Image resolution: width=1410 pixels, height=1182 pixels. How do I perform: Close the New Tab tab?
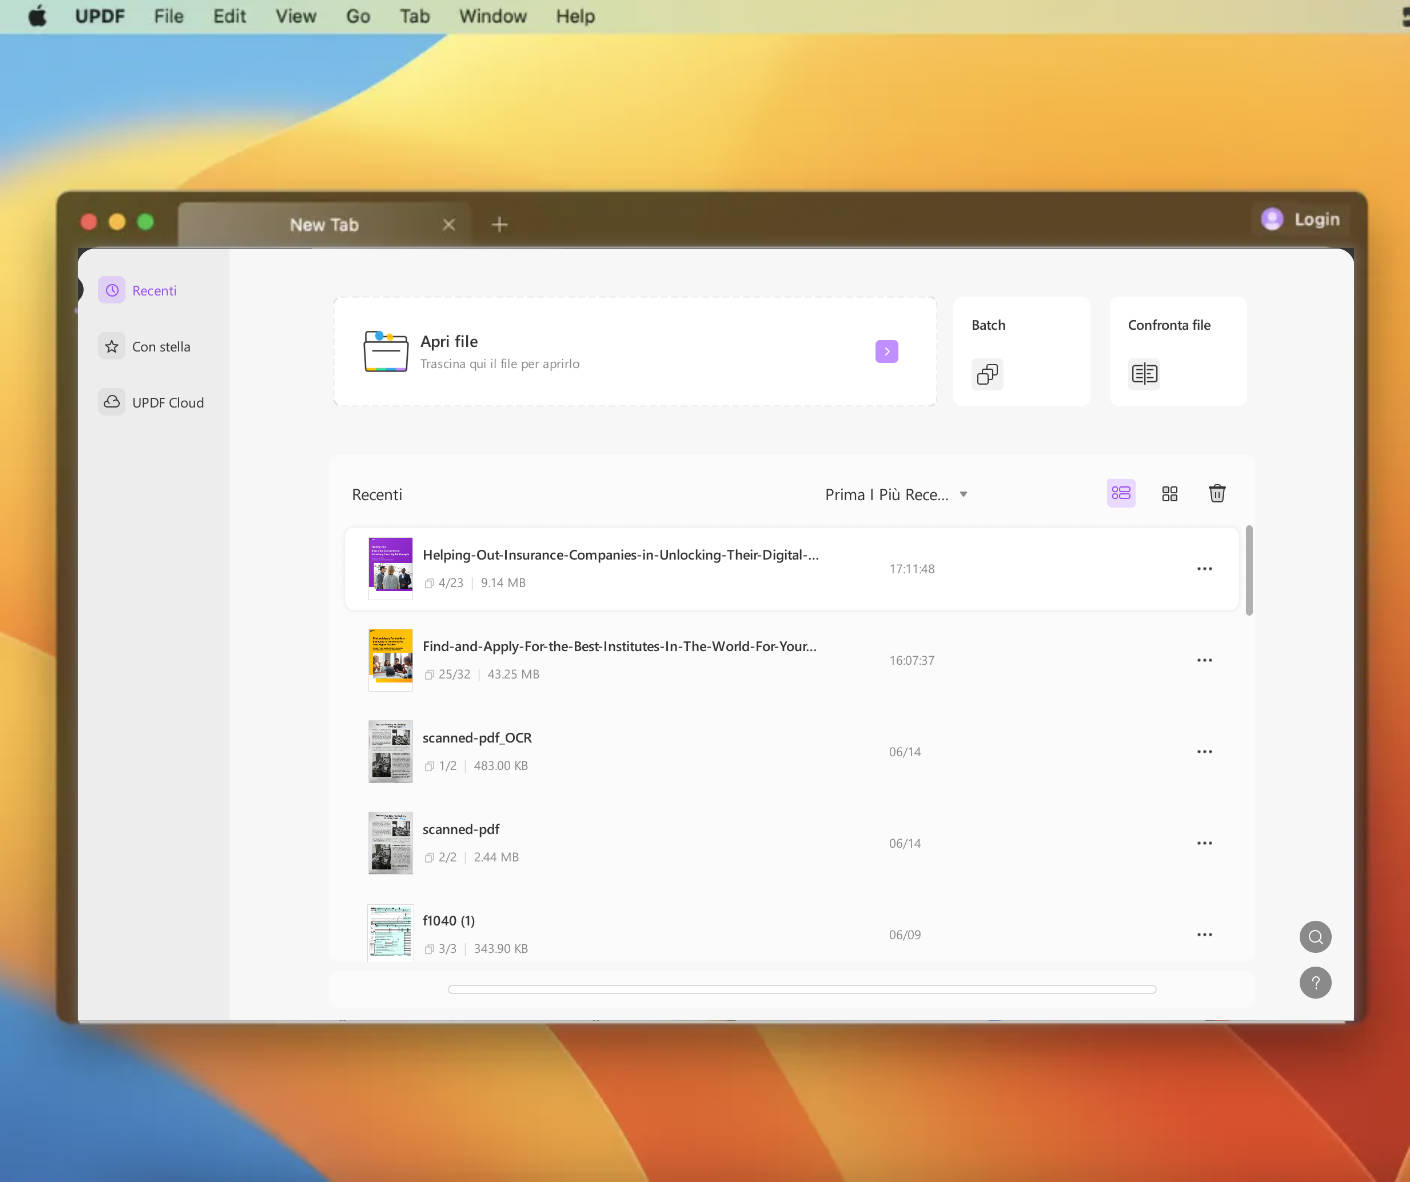pos(449,225)
